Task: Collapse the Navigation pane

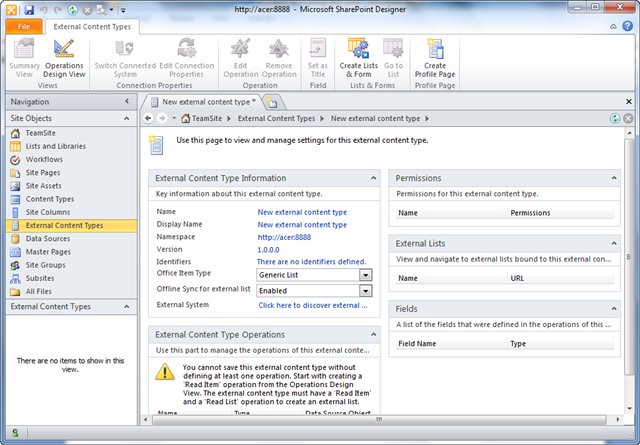Action: point(127,101)
